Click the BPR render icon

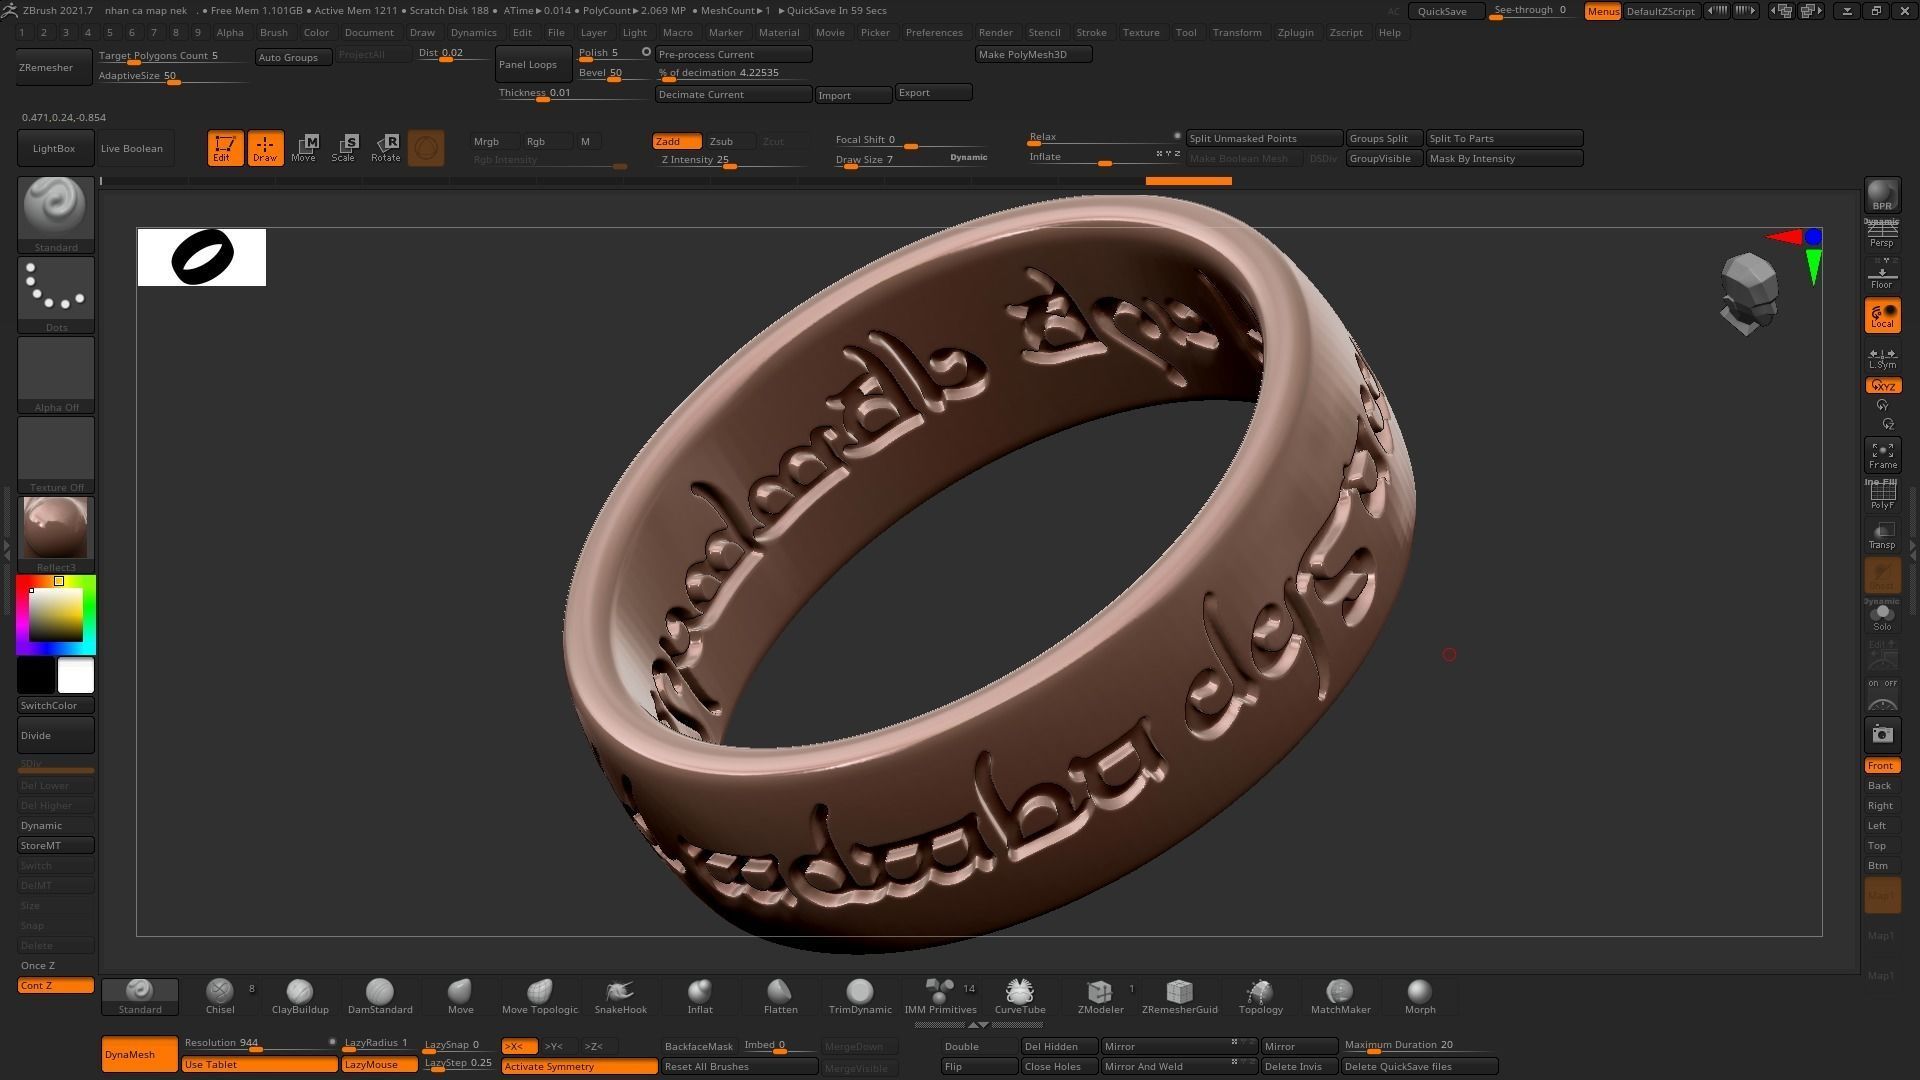1882,196
